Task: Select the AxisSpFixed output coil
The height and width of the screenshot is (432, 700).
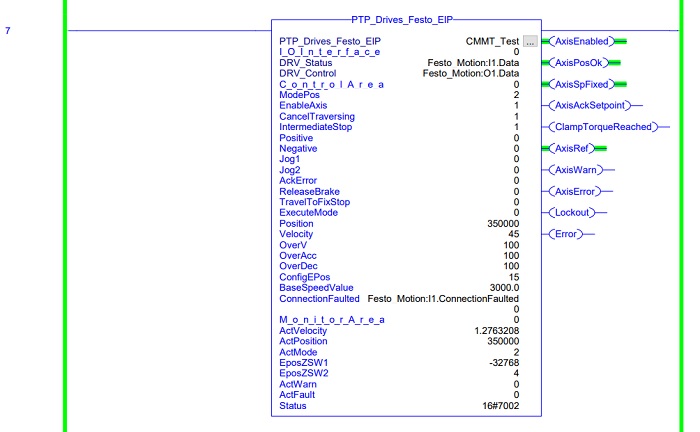Action: pyautogui.click(x=582, y=84)
